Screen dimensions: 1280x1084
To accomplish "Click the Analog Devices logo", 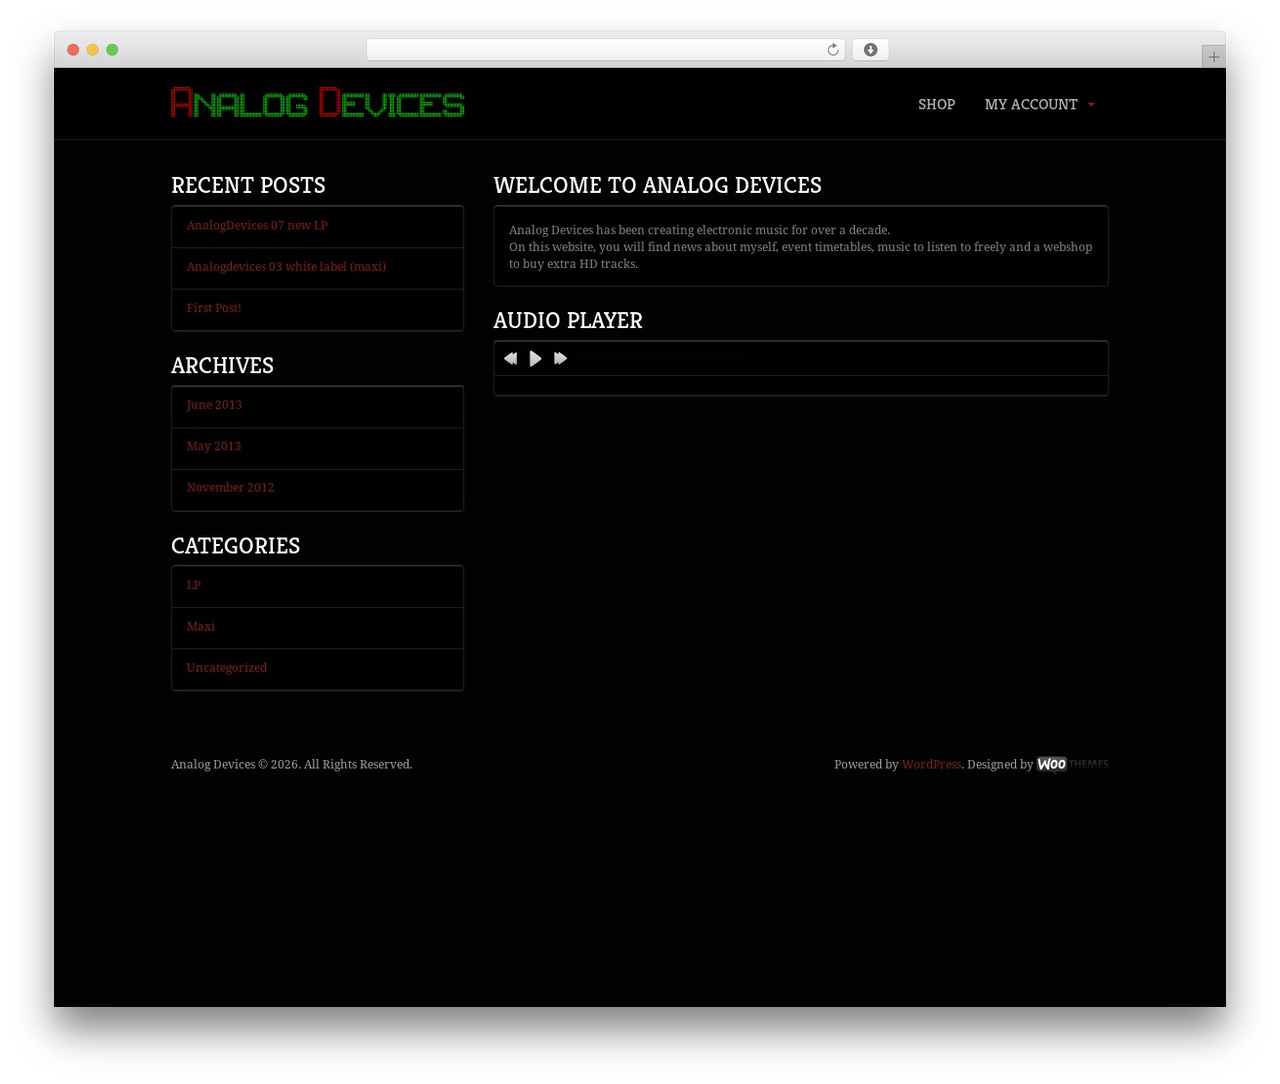I will point(317,103).
